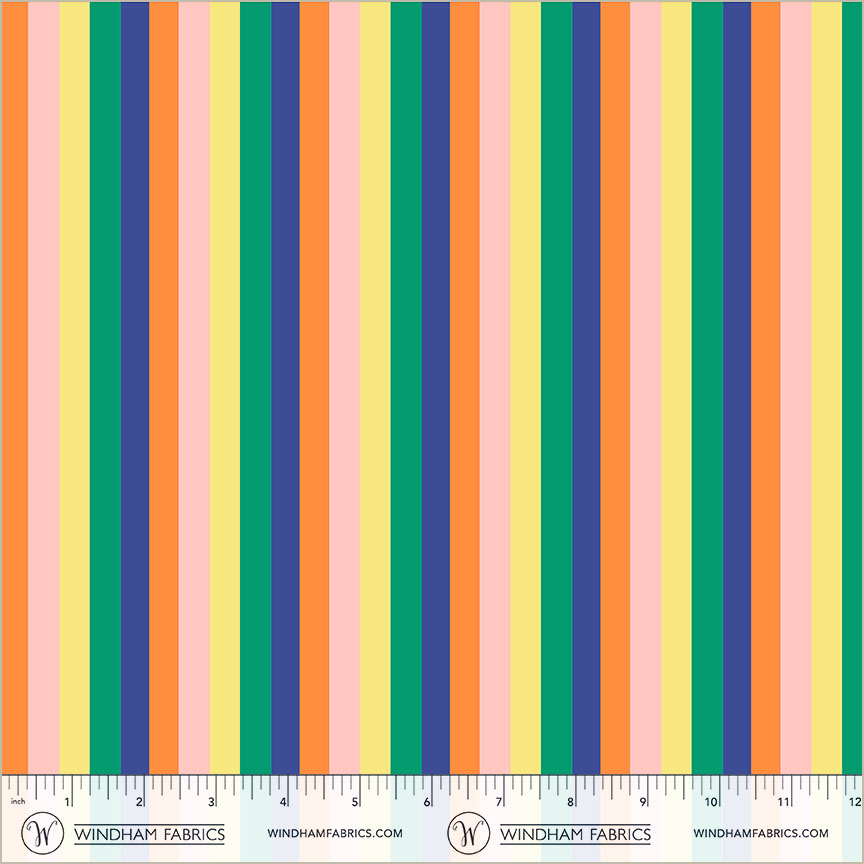Click the 12-inch mark on the ruler
864x864 pixels.
coord(857,800)
